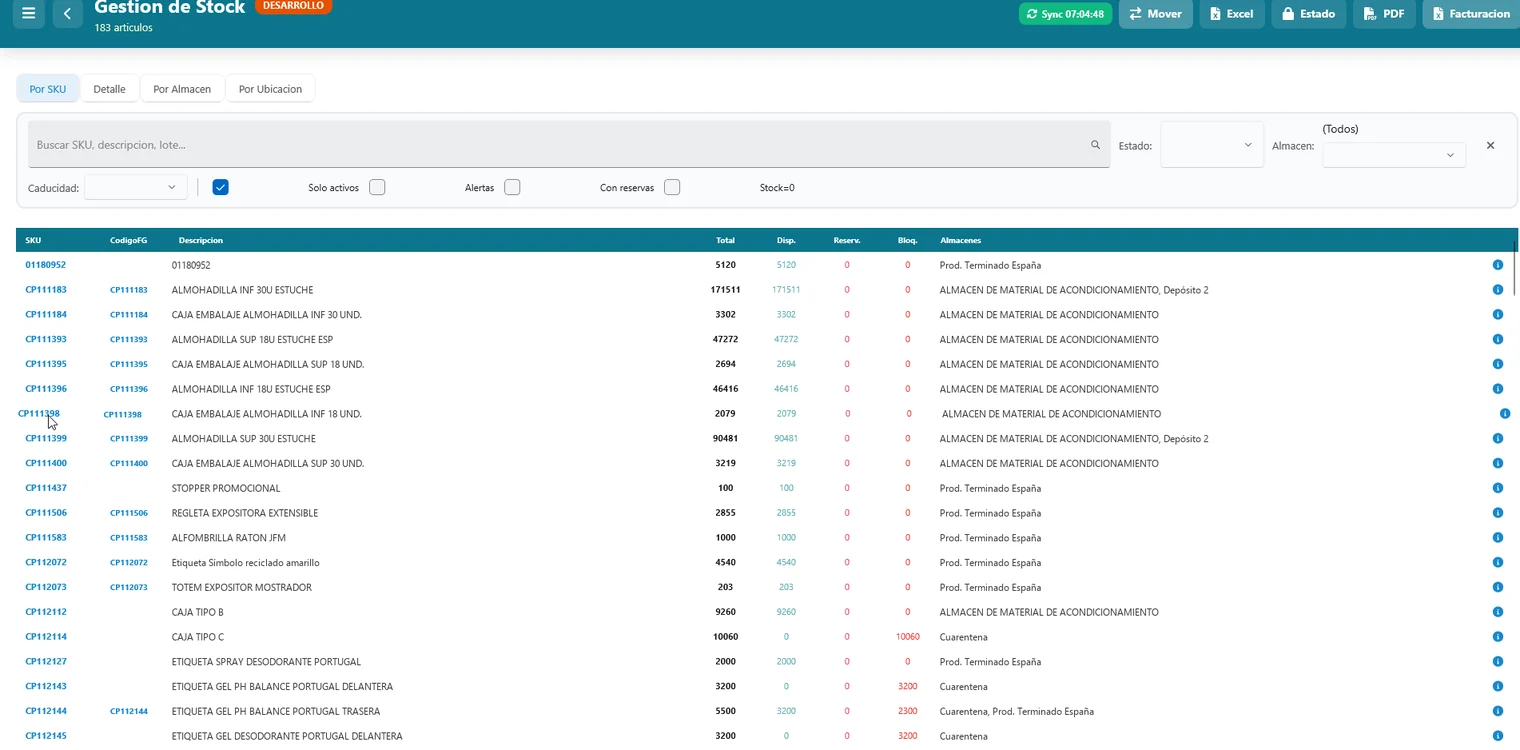Switch to Por SKU tab
The width and height of the screenshot is (1520, 750).
48,89
